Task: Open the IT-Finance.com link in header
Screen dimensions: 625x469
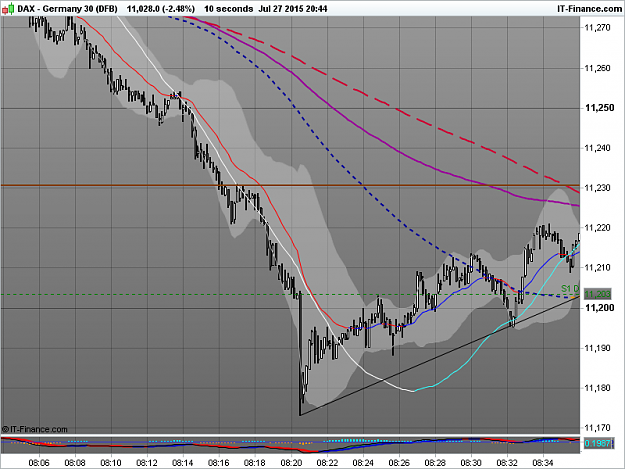Action: (x=589, y=9)
